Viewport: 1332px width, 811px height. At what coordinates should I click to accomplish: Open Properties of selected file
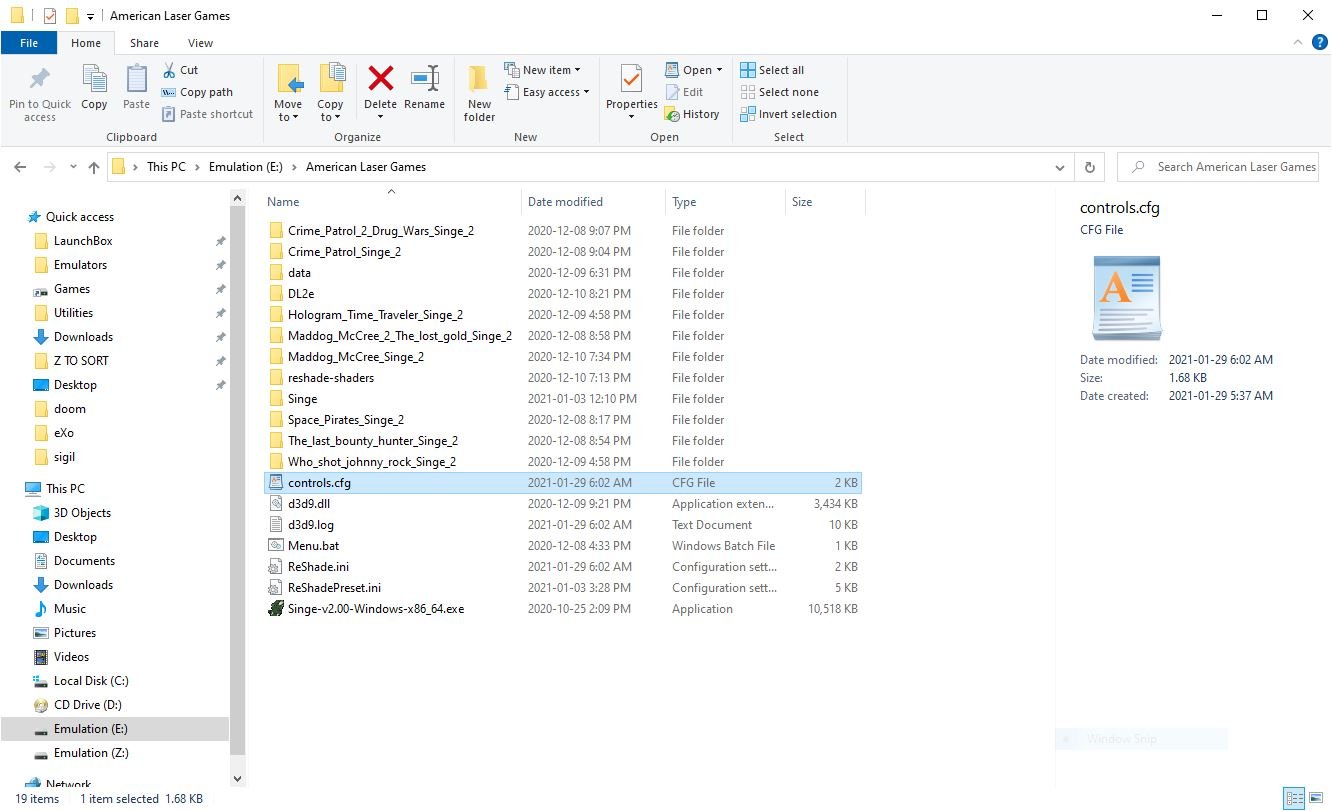click(631, 94)
